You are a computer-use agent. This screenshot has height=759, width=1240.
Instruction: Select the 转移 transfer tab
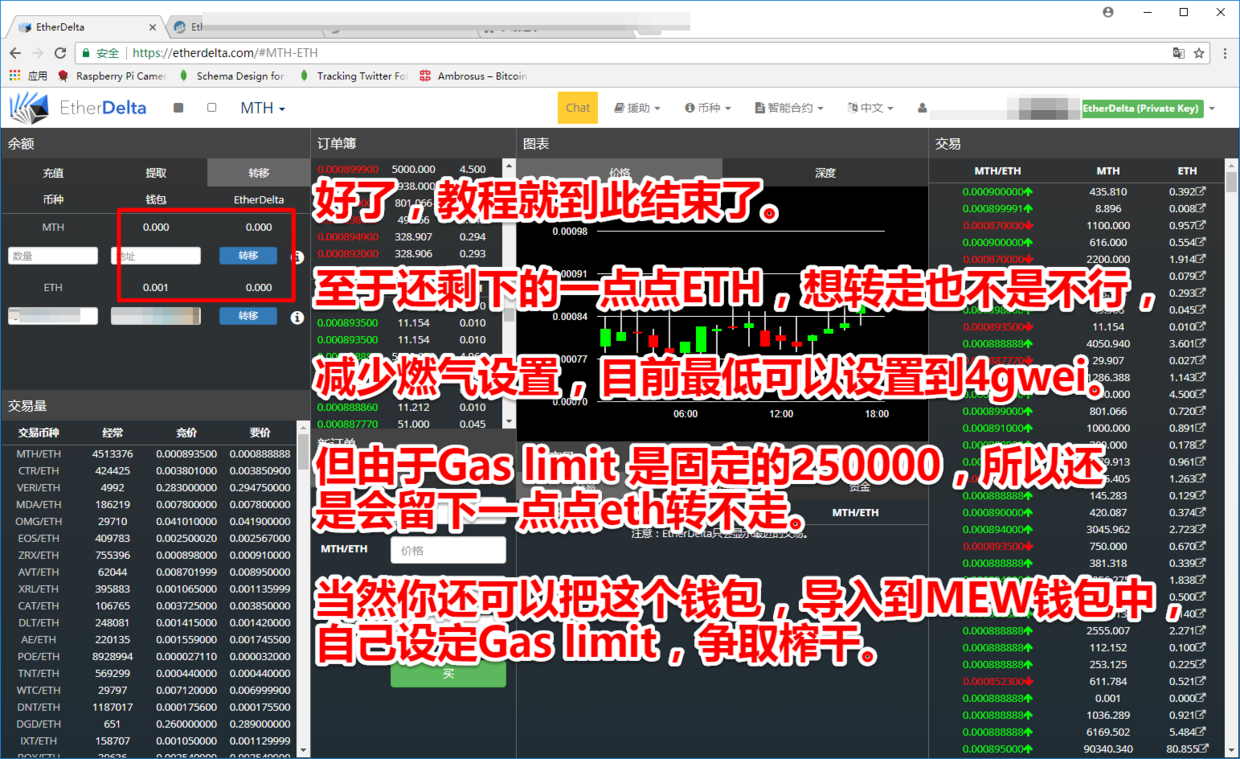259,173
